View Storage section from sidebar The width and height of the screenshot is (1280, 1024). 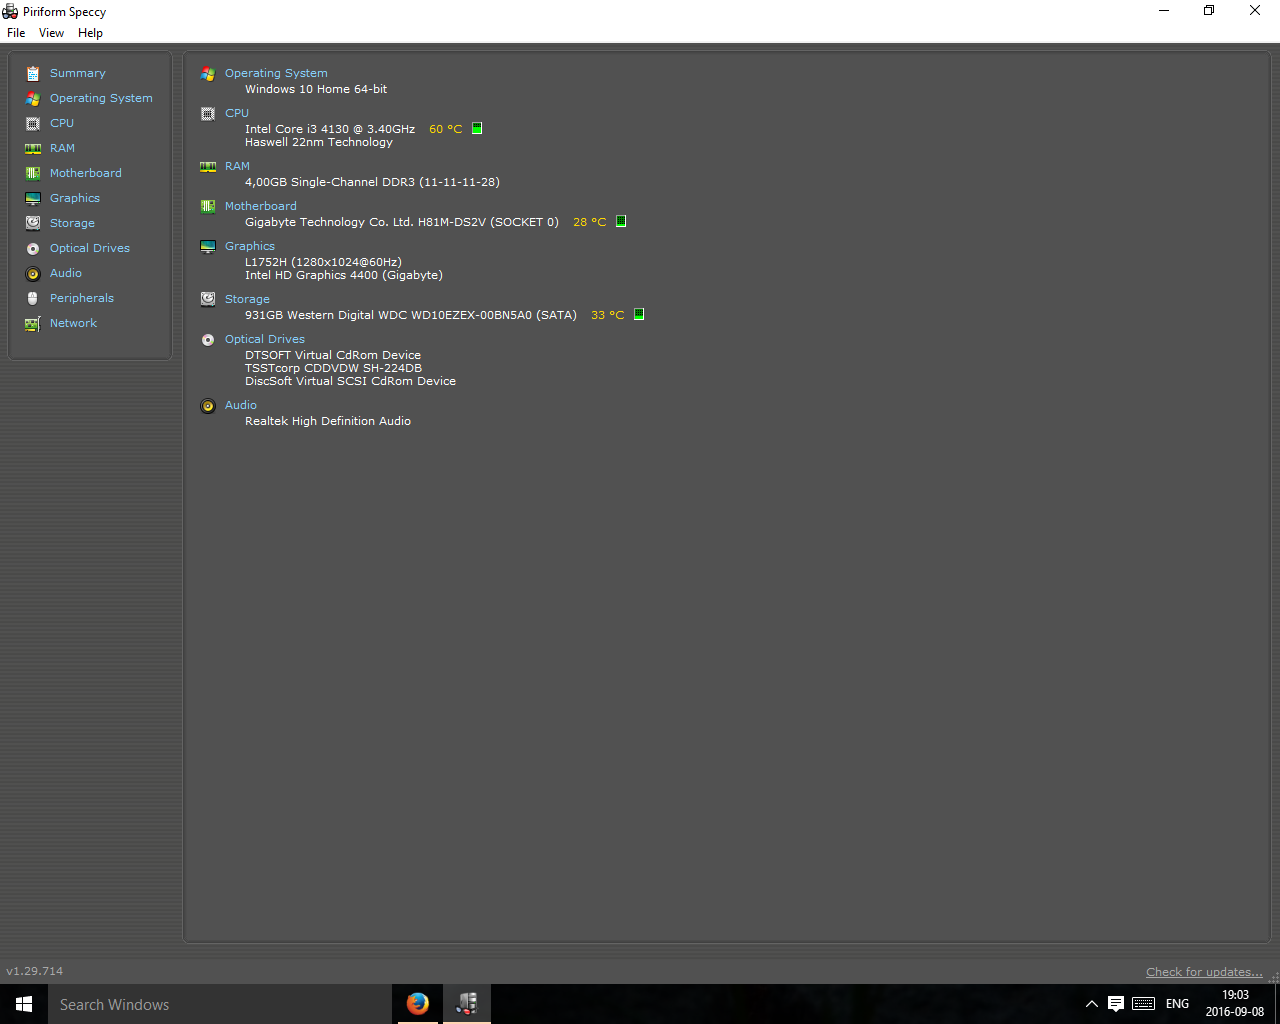72,223
